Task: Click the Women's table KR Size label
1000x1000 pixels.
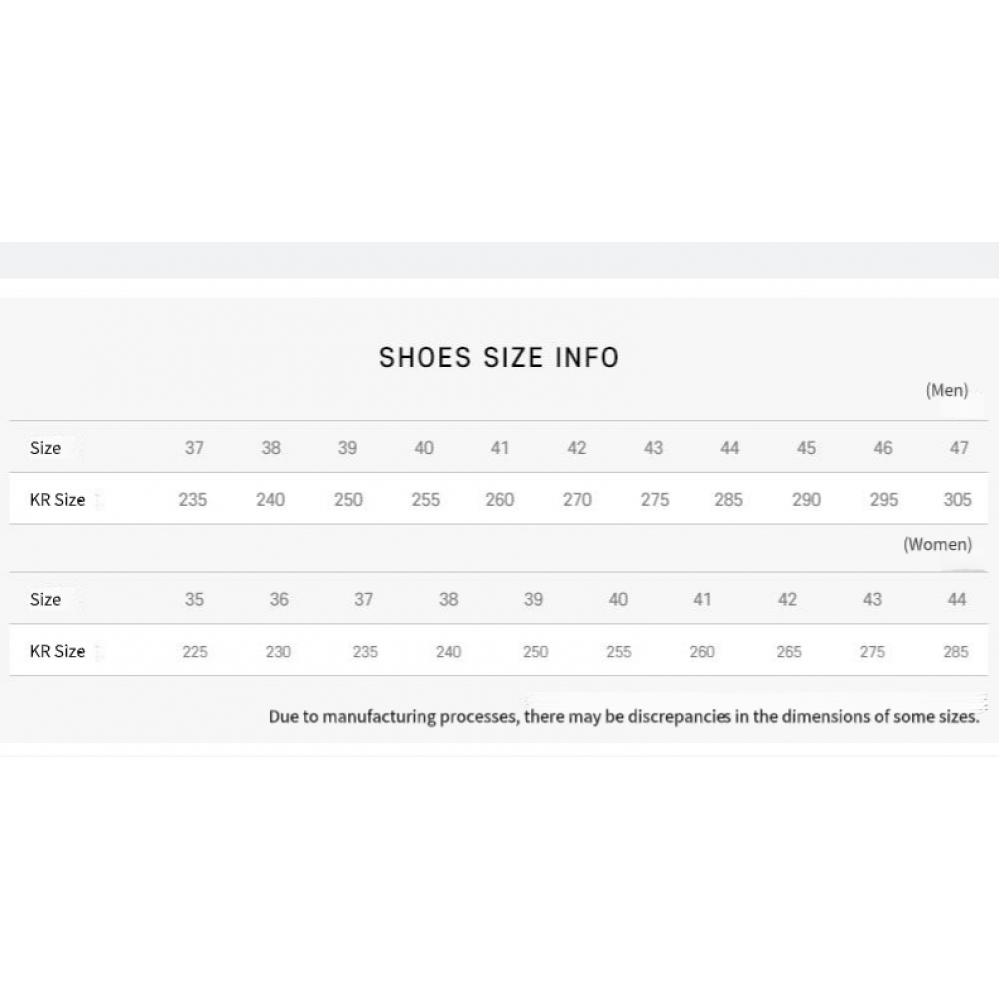Action: (57, 651)
